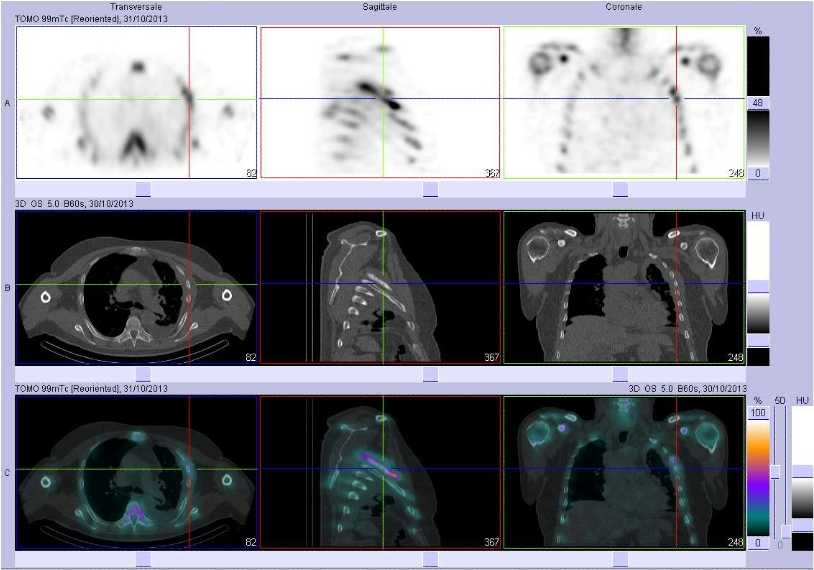This screenshot has height=570, width=814.
Task: Click row C black HU bar
Action: 803,541
